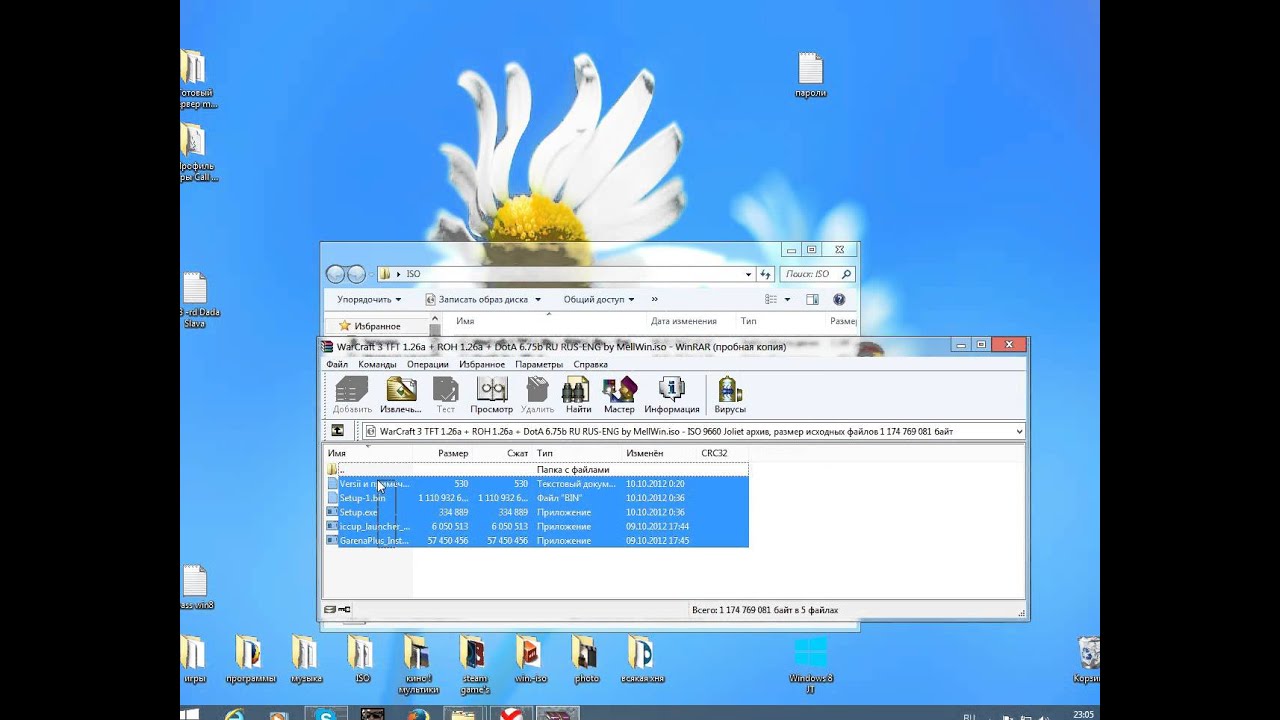Click the help icon in ISO Explorer window

point(839,299)
